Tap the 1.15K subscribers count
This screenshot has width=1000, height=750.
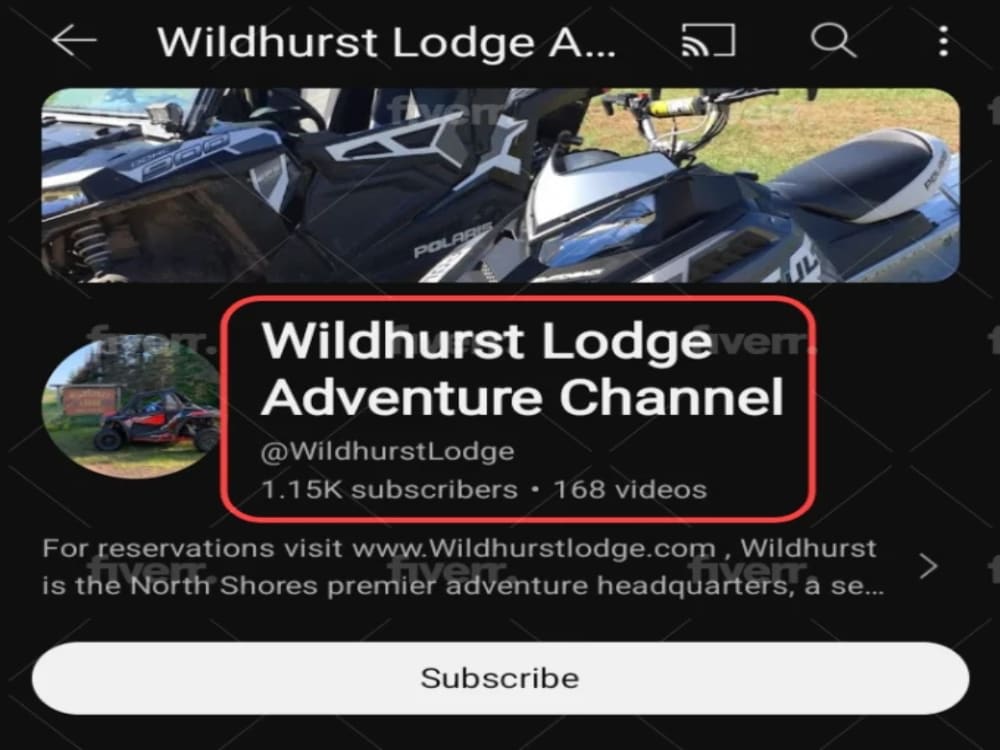click(389, 490)
